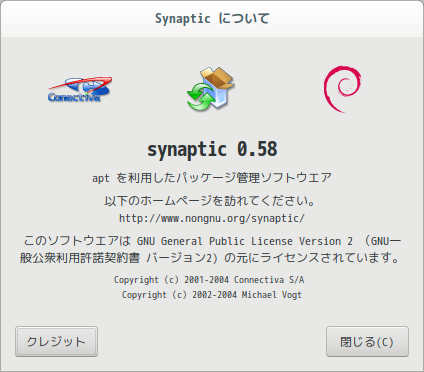Click the 般公衆利用許諾契約書 バージョン2 line
This screenshot has width=424, height=372.
pos(209,258)
